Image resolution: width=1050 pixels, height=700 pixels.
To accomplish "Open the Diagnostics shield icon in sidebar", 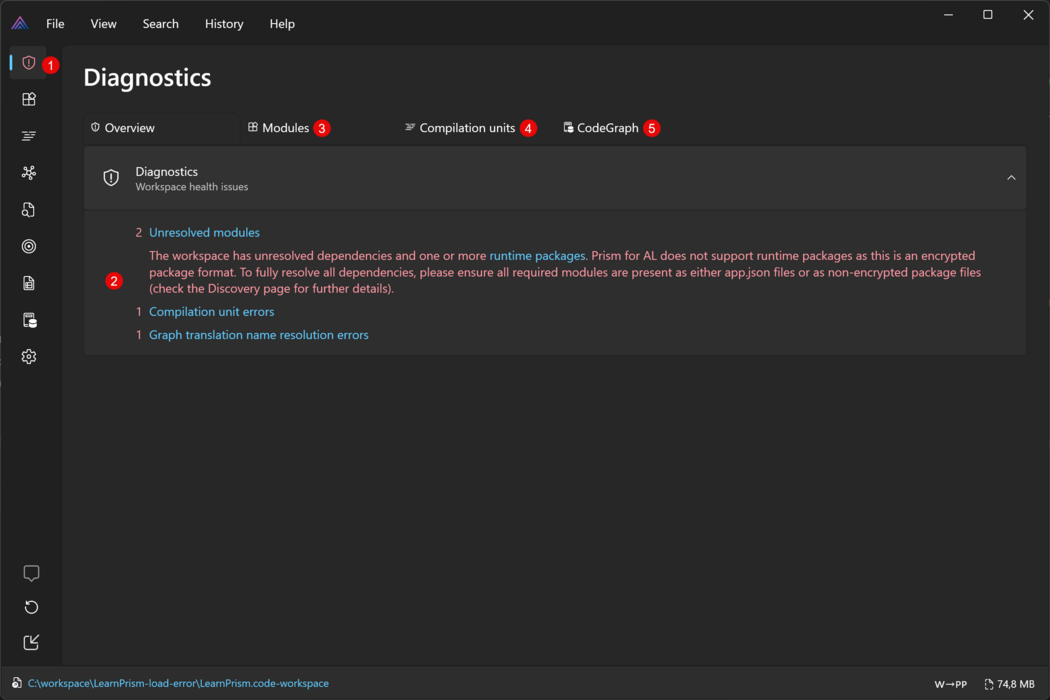I will [29, 63].
